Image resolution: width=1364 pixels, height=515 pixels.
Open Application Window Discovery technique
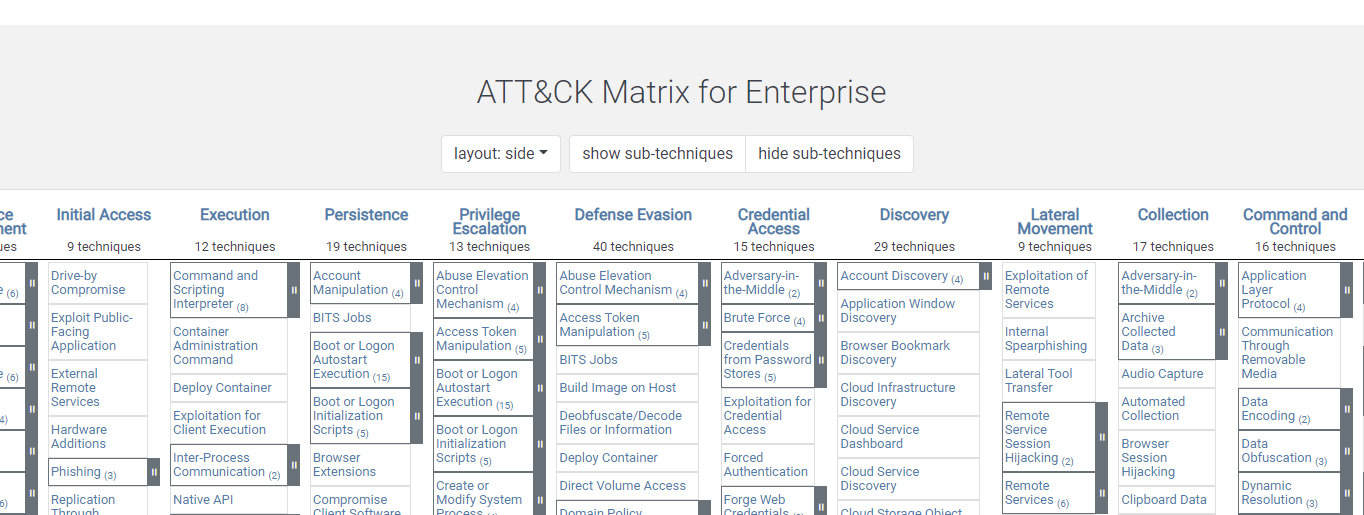[x=898, y=311]
